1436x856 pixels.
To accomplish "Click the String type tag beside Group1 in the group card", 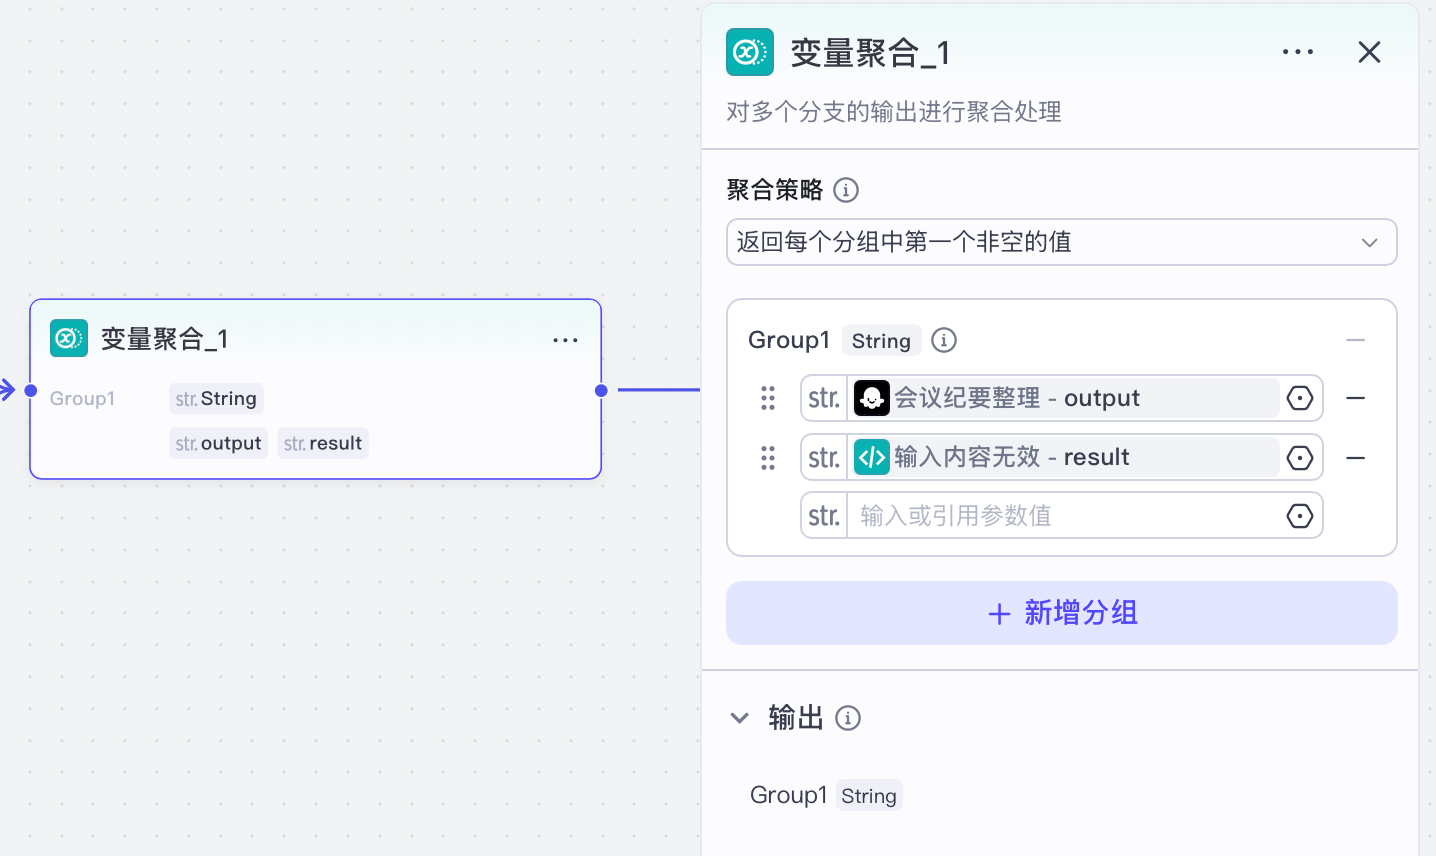I will click(881, 341).
